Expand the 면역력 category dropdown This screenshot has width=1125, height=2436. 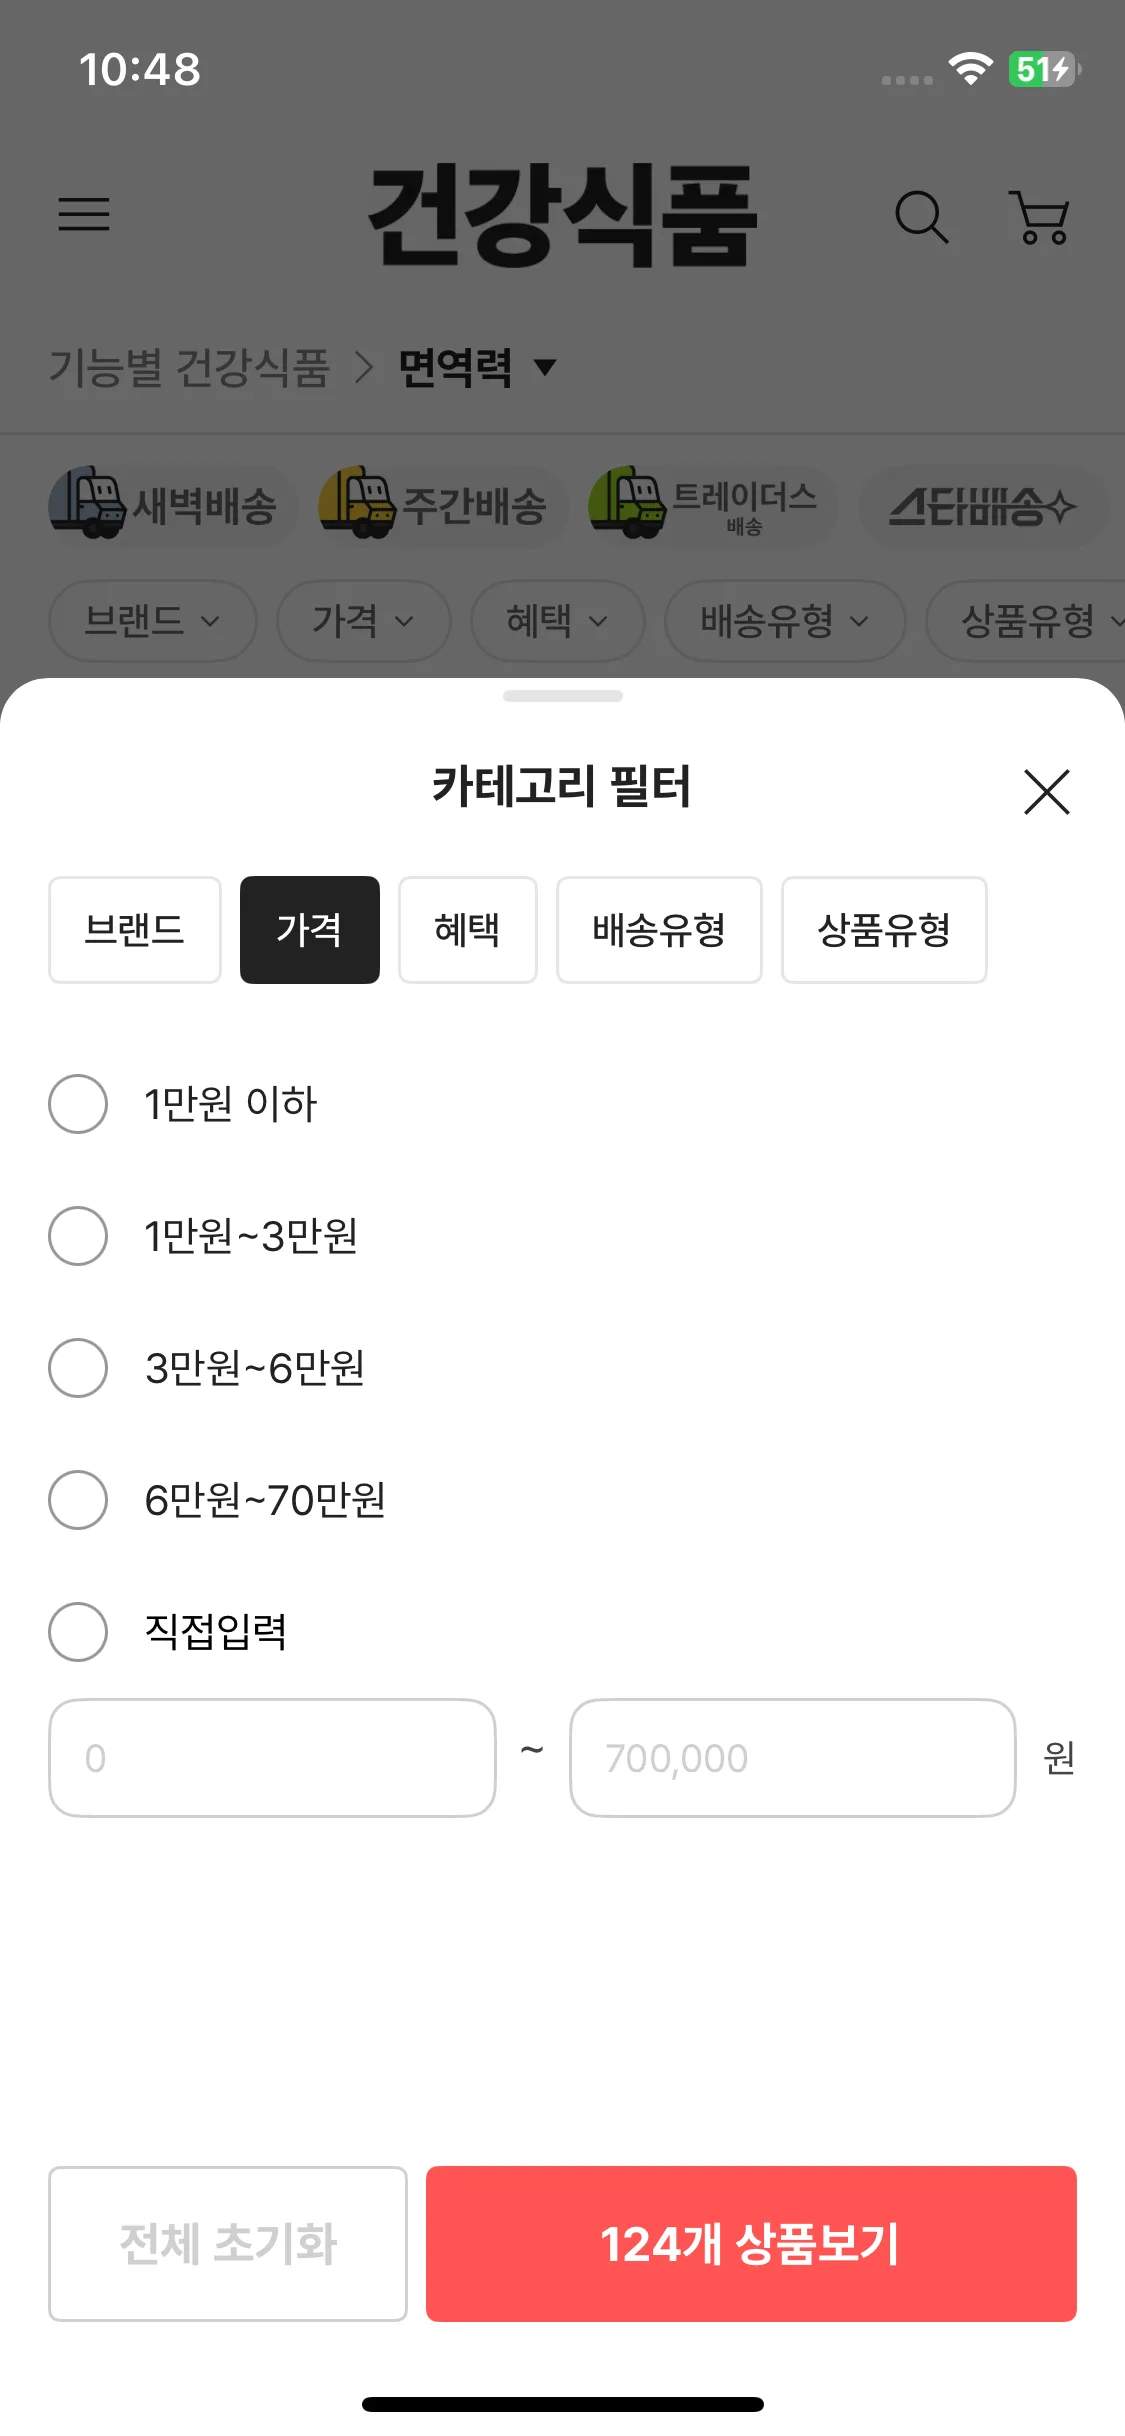477,367
